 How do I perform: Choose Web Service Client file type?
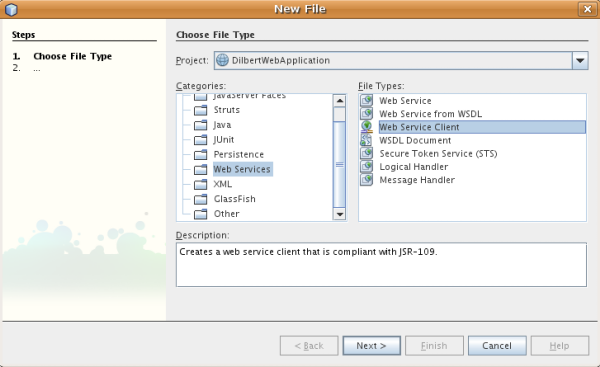482,127
